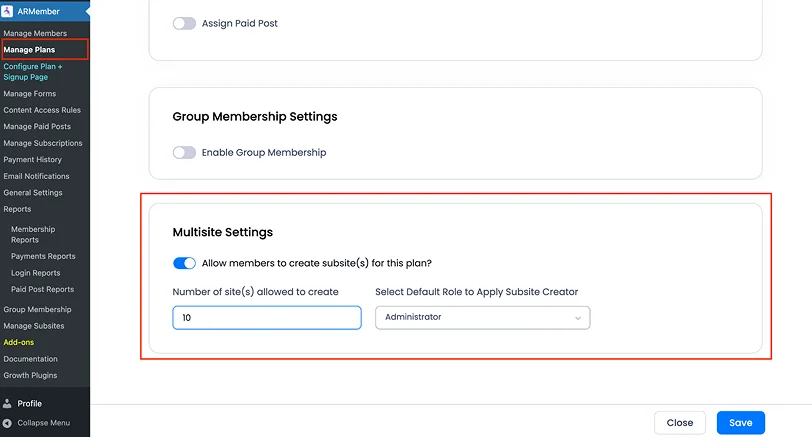The image size is (812, 437).
Task: Open the Profile menu
Action: click(x=30, y=403)
